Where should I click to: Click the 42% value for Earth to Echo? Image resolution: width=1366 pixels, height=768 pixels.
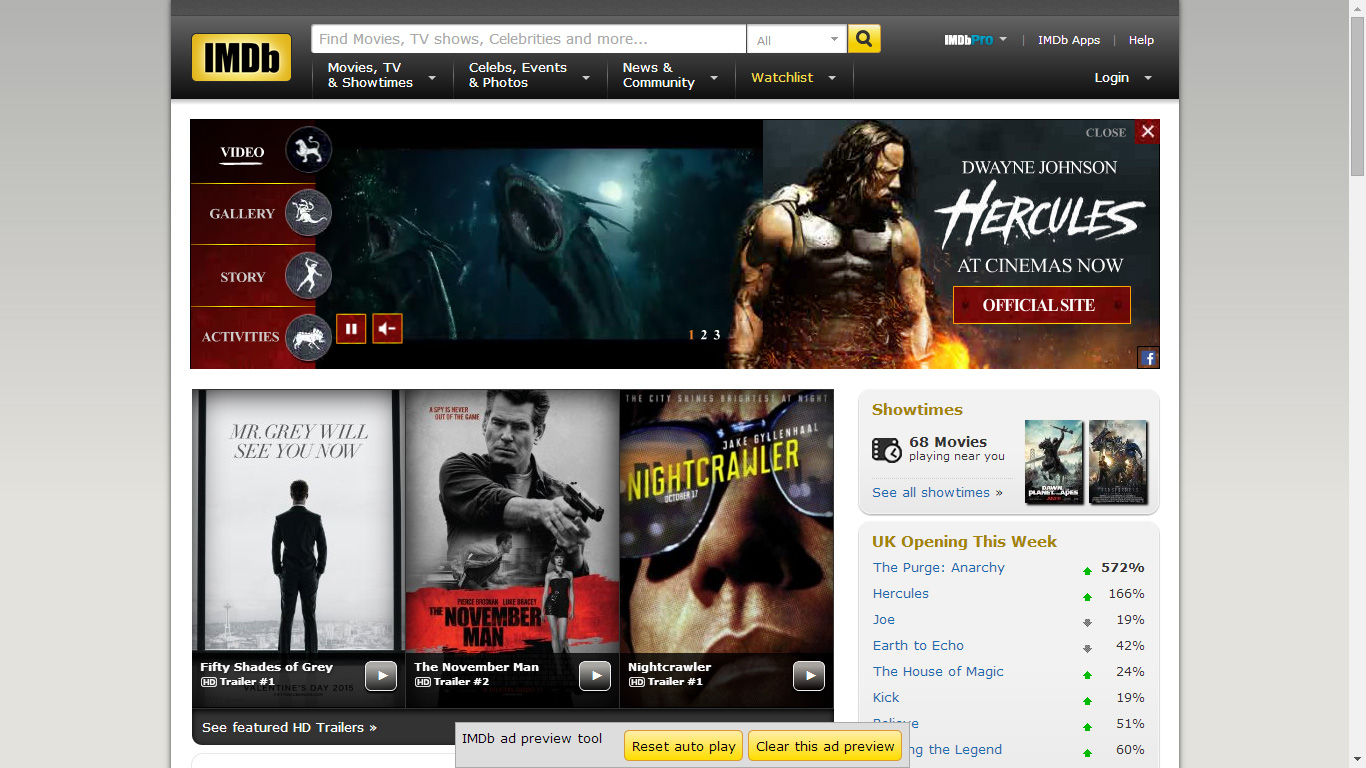point(1130,645)
